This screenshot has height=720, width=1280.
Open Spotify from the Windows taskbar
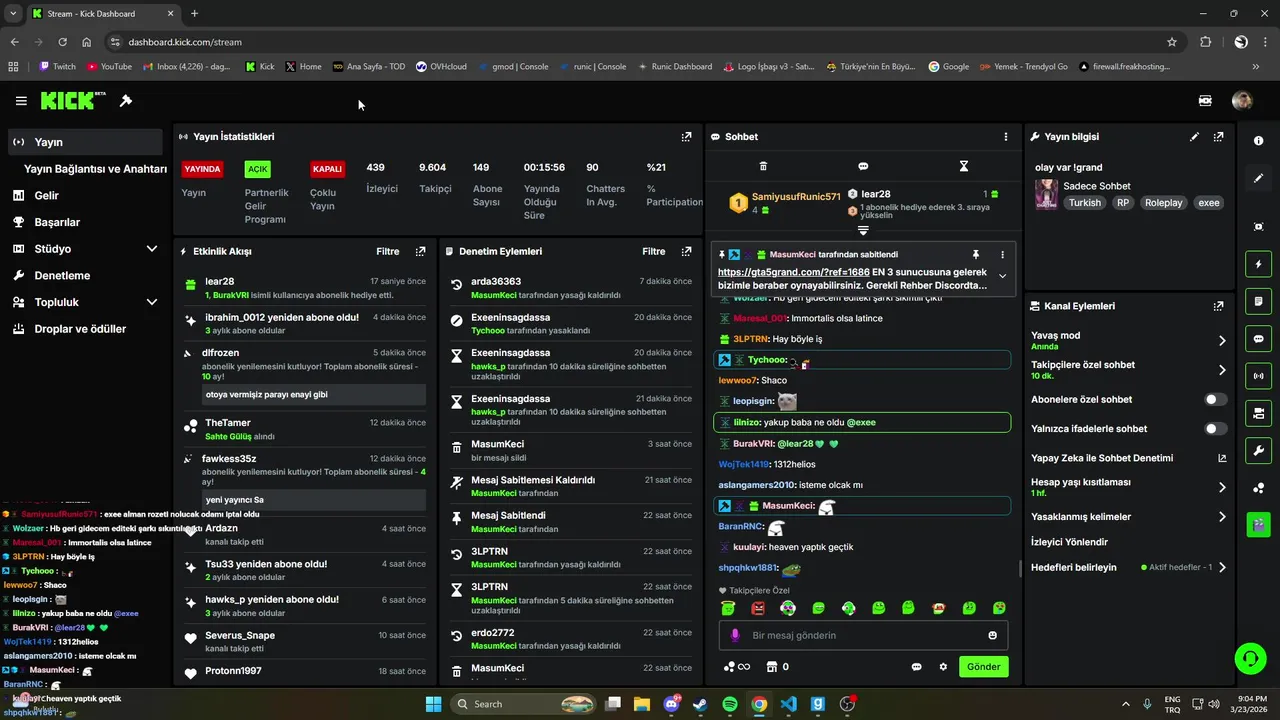(x=730, y=704)
